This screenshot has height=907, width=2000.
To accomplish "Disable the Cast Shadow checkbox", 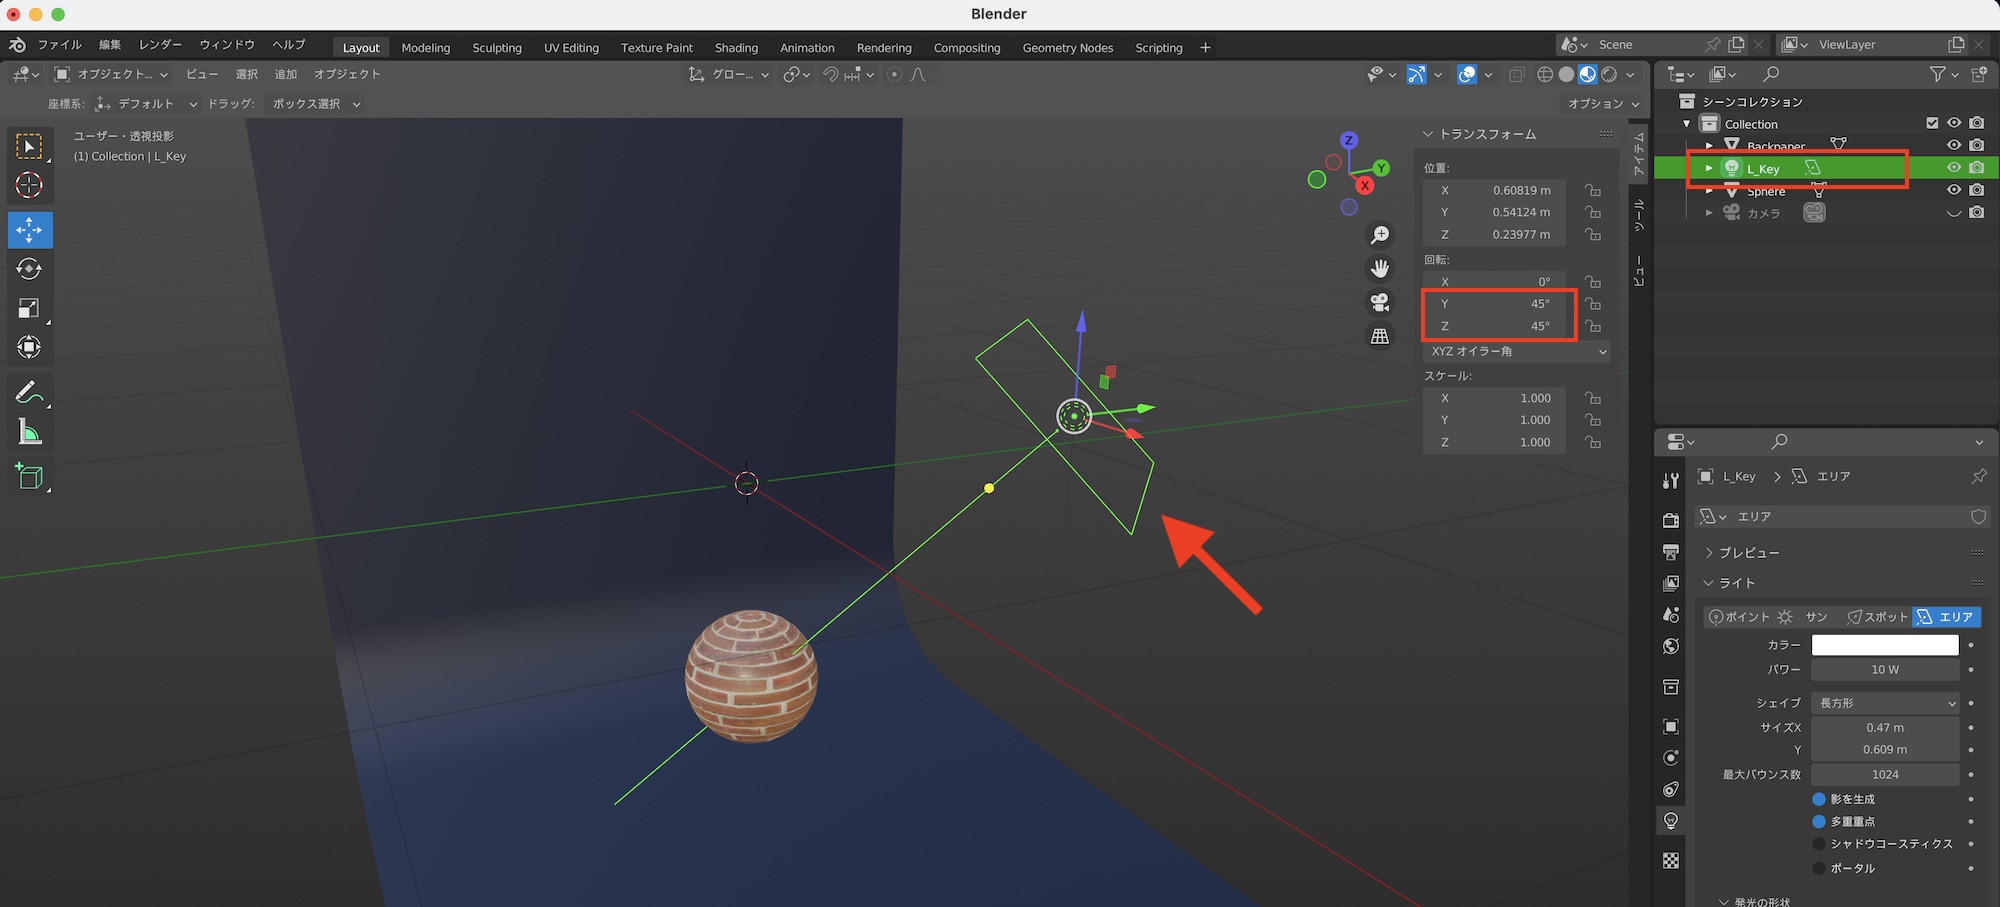I will click(1819, 799).
